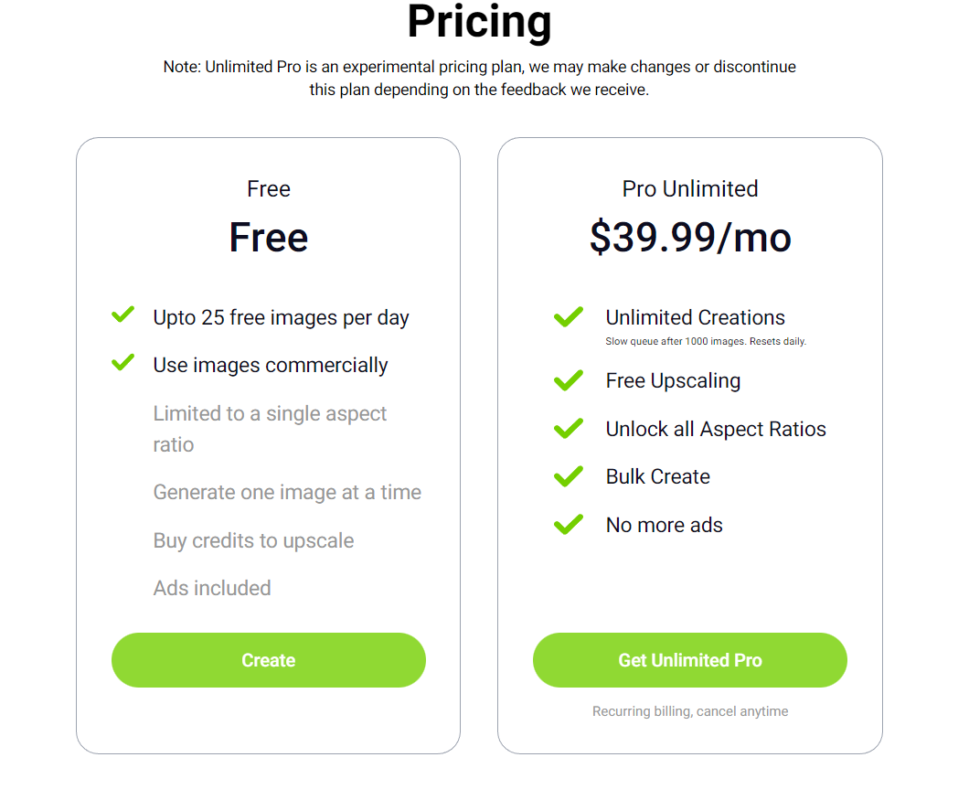Click the Limited to a single aspect ratio text
Screen dimensions: 969x800
[x=269, y=429]
